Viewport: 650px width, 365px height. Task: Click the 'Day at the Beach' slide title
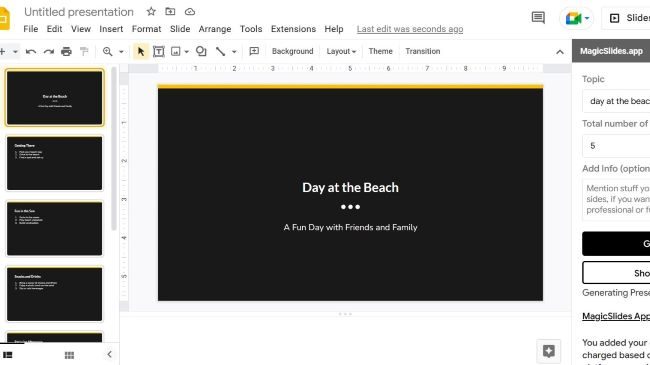350,187
